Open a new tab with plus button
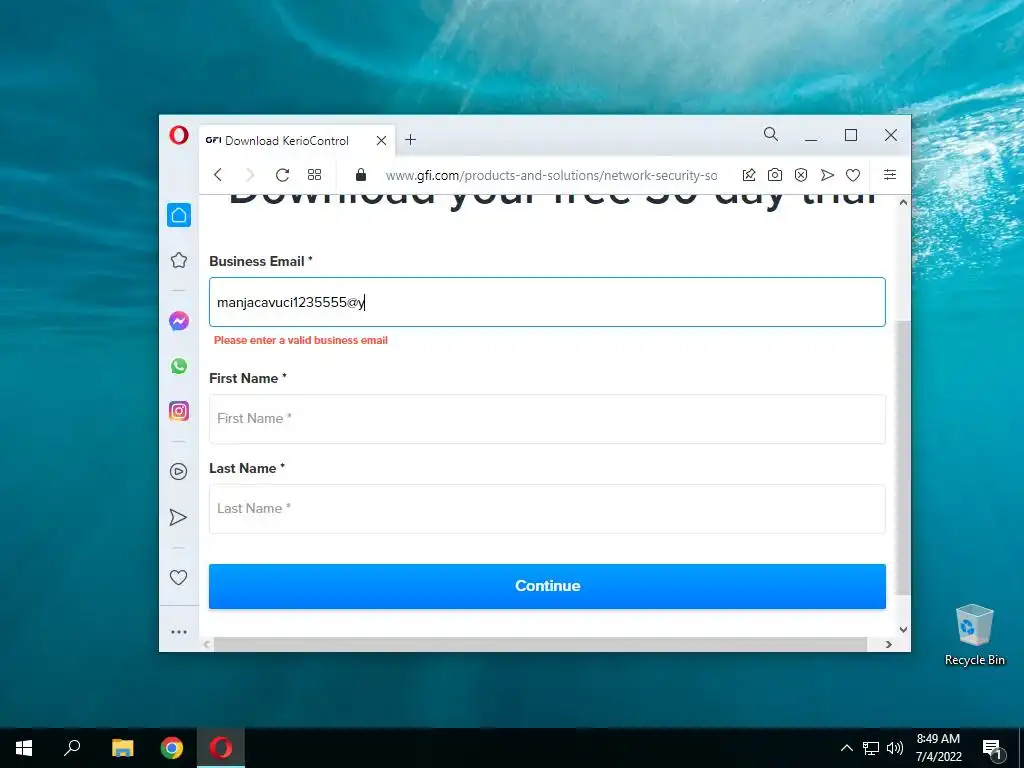The width and height of the screenshot is (1024, 768). [x=410, y=140]
